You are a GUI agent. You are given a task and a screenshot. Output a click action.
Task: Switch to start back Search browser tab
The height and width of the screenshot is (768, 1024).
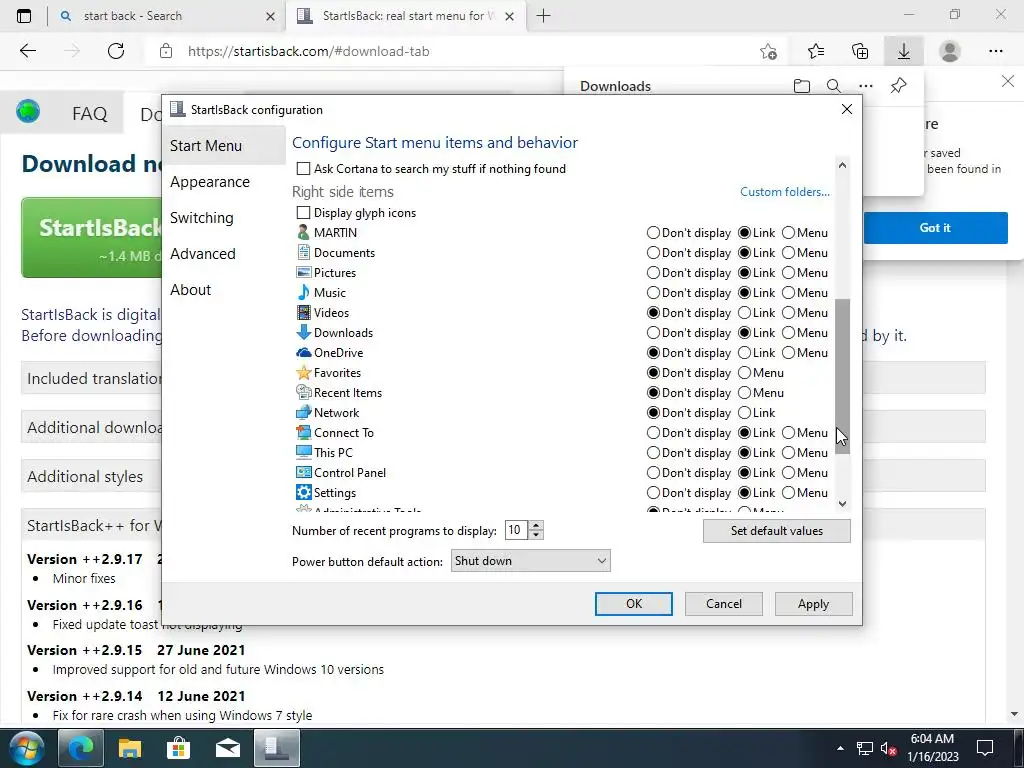coord(166,16)
